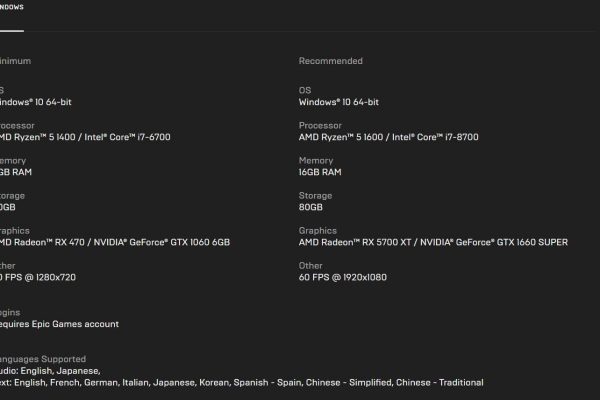
Task: Click the recommended OS label
Action: click(x=305, y=90)
